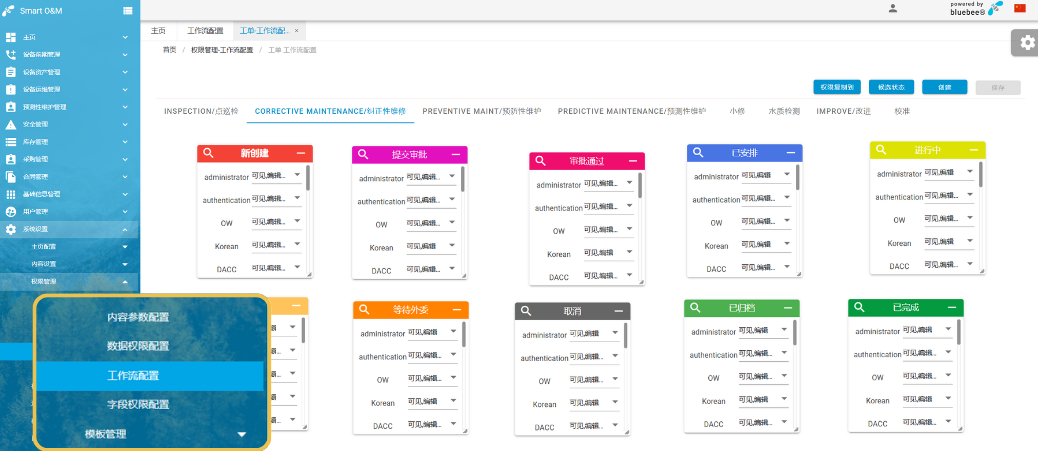Screen dimensions: 1038x451
Task: Click the 用户管理 face icon
Action: [x=11, y=212]
